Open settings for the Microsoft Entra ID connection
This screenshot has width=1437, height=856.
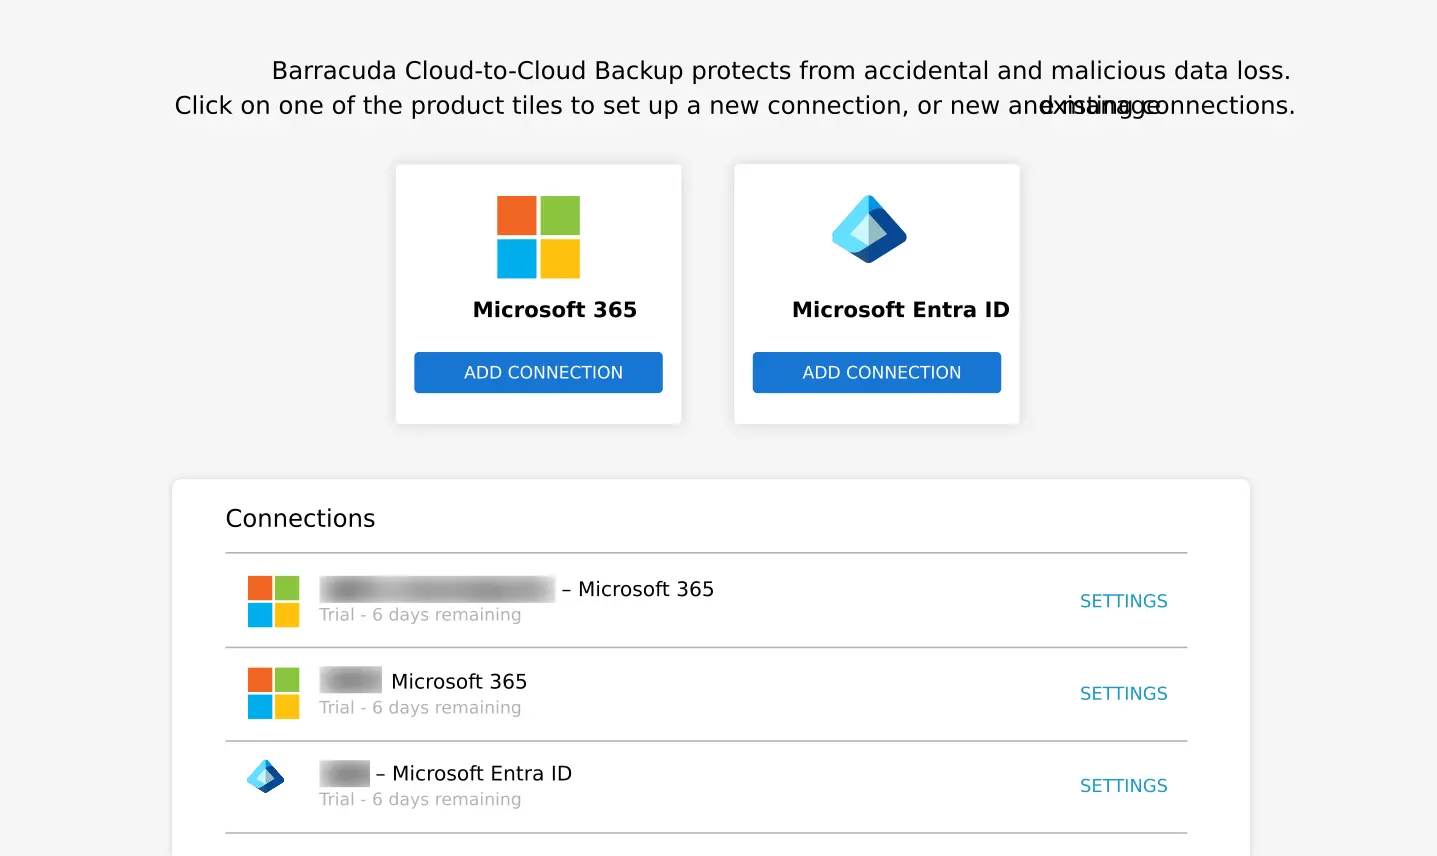tap(1123, 786)
